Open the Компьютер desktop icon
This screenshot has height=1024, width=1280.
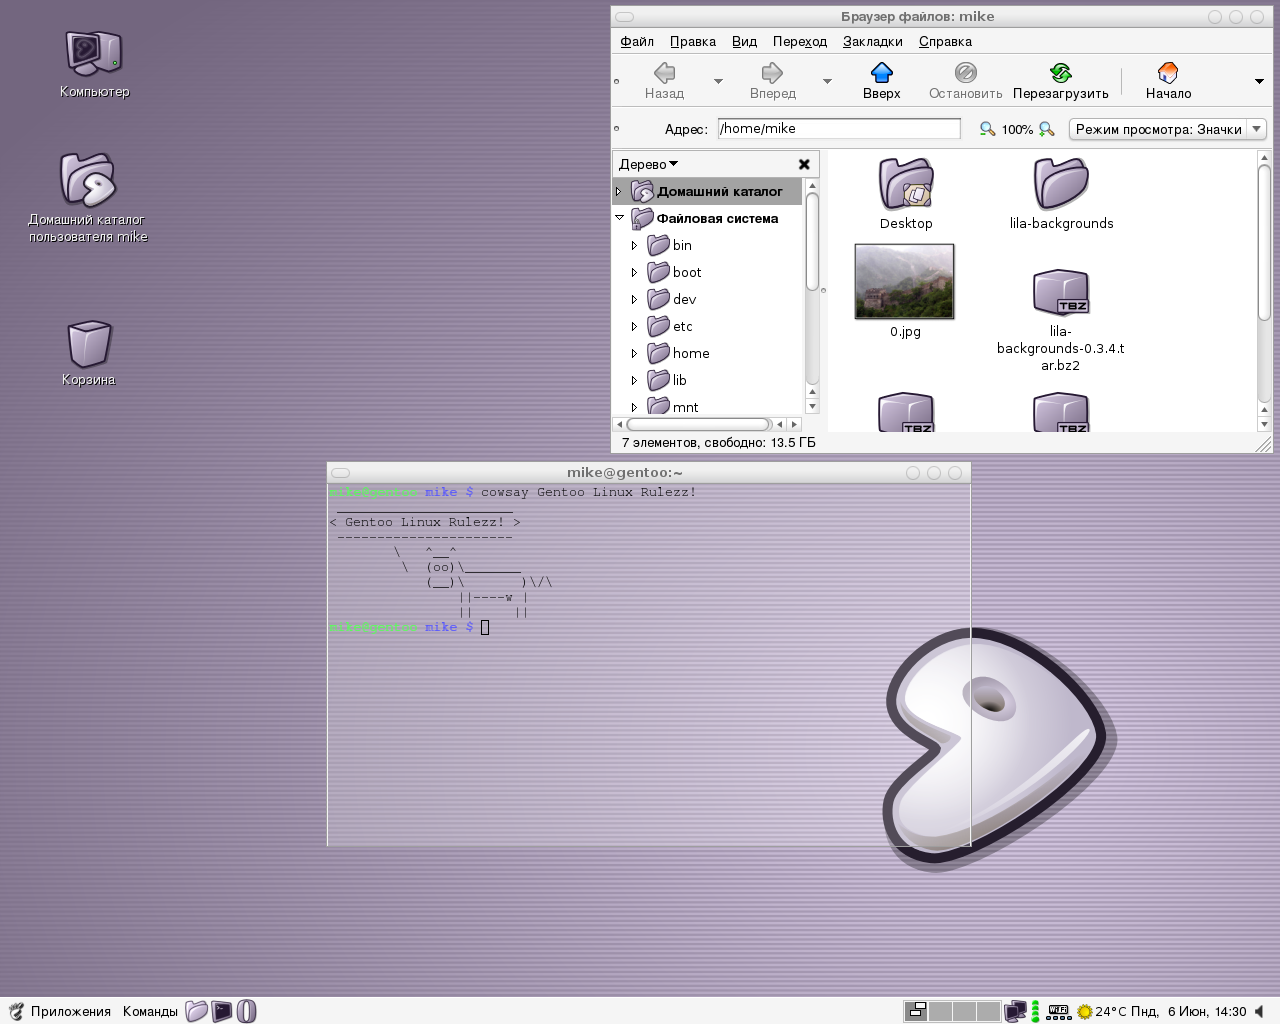94,53
